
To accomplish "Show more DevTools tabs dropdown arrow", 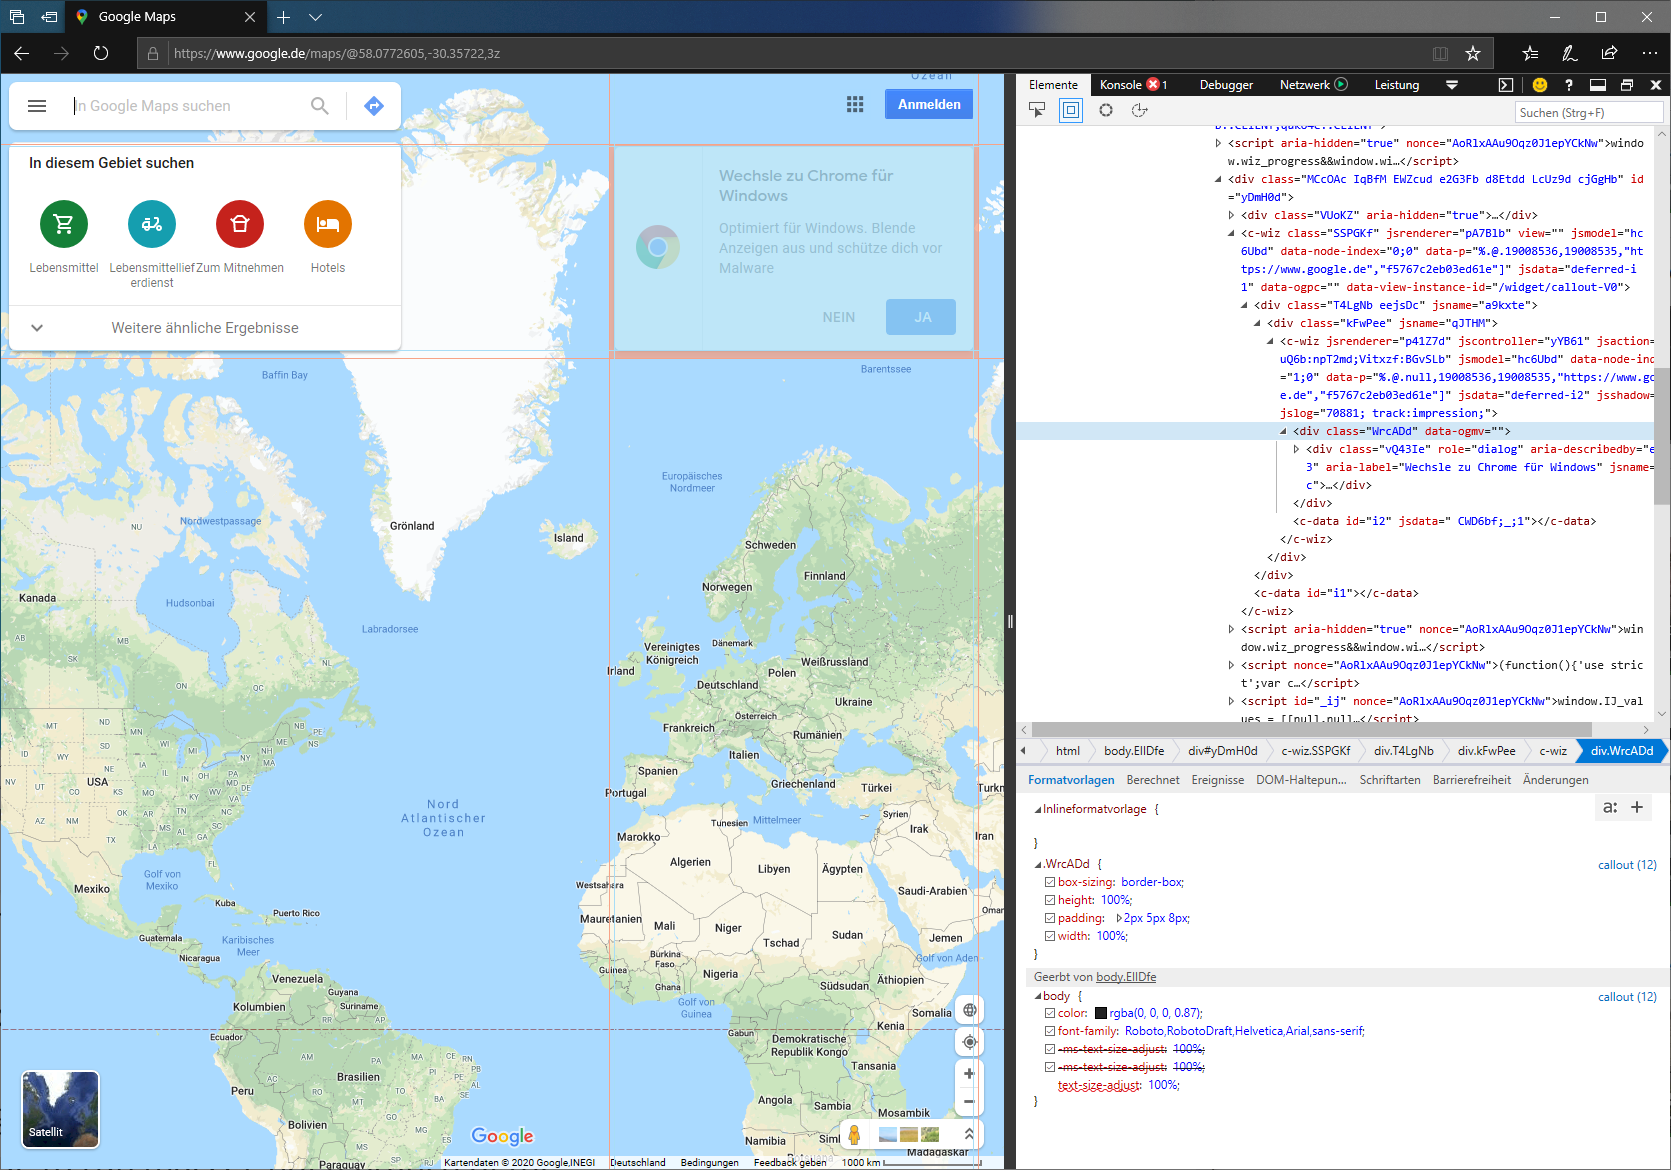I will pos(1452,85).
